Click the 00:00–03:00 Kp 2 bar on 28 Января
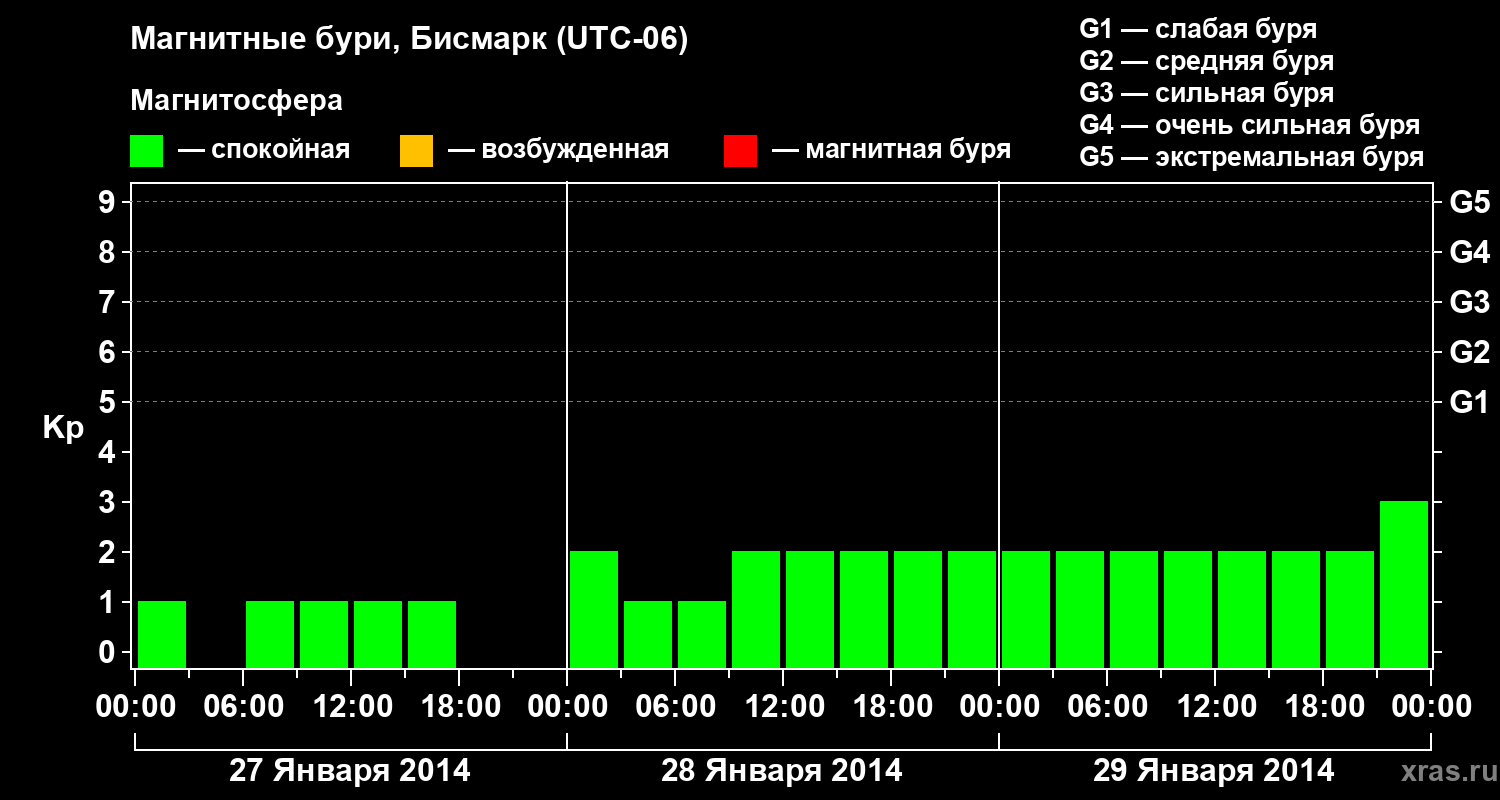Image resolution: width=1500 pixels, height=800 pixels. [x=594, y=609]
